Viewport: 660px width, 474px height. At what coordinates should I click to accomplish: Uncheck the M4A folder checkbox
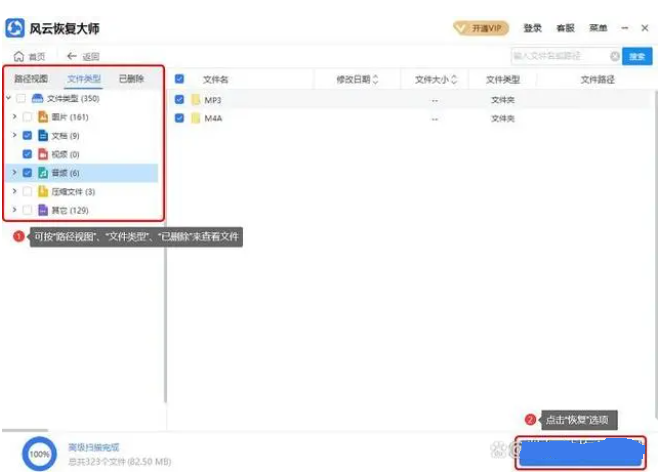click(x=179, y=118)
